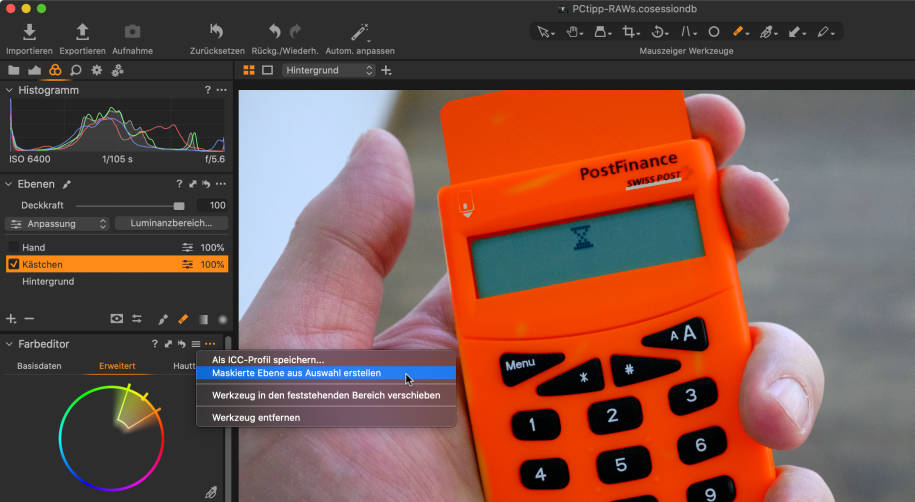The height and width of the screenshot is (502, 915).
Task: Open the Exposure tool tab icon
Action: coord(34,70)
